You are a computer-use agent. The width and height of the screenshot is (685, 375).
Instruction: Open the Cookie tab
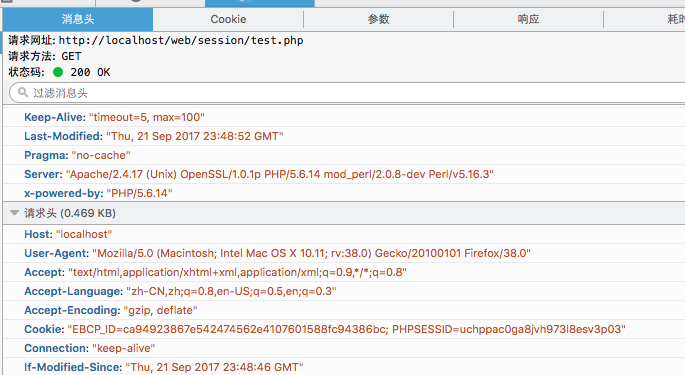(228, 19)
